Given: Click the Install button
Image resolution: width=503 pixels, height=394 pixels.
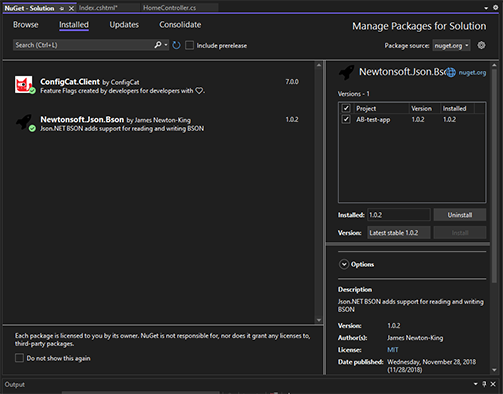Looking at the screenshot, I should pos(460,233).
